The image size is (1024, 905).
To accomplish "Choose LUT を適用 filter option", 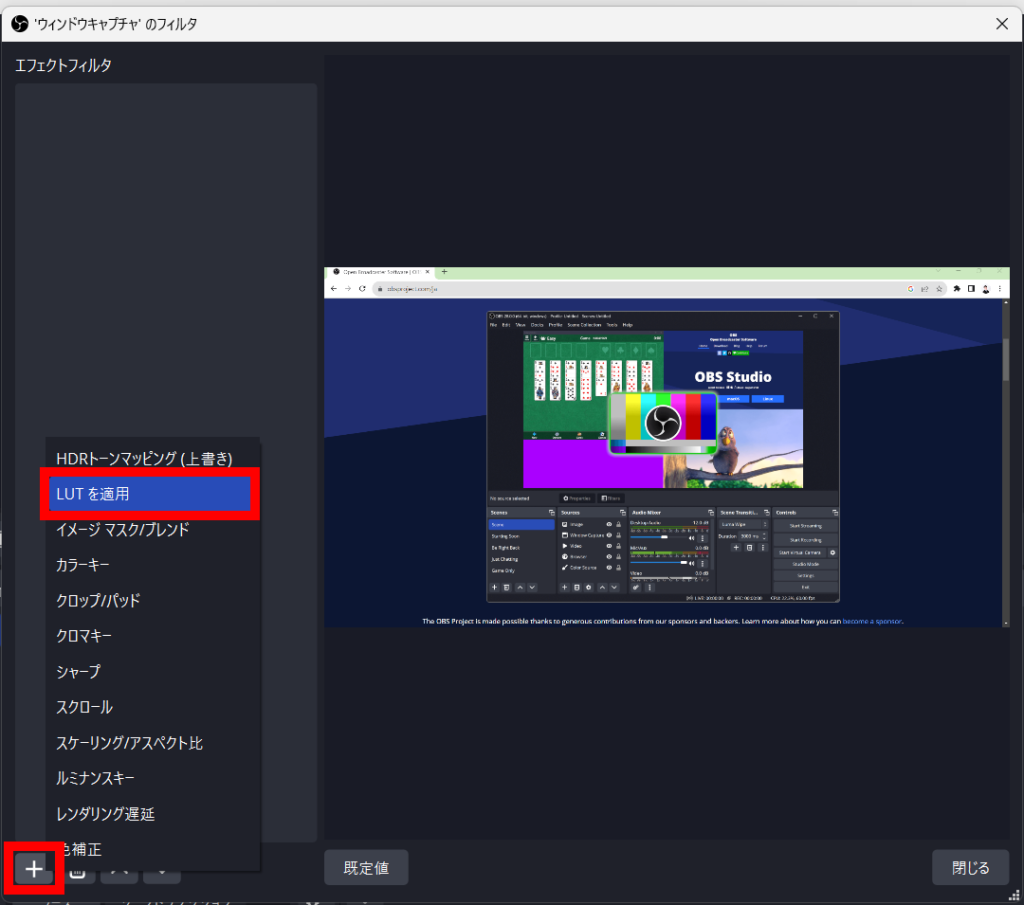I will [150, 494].
